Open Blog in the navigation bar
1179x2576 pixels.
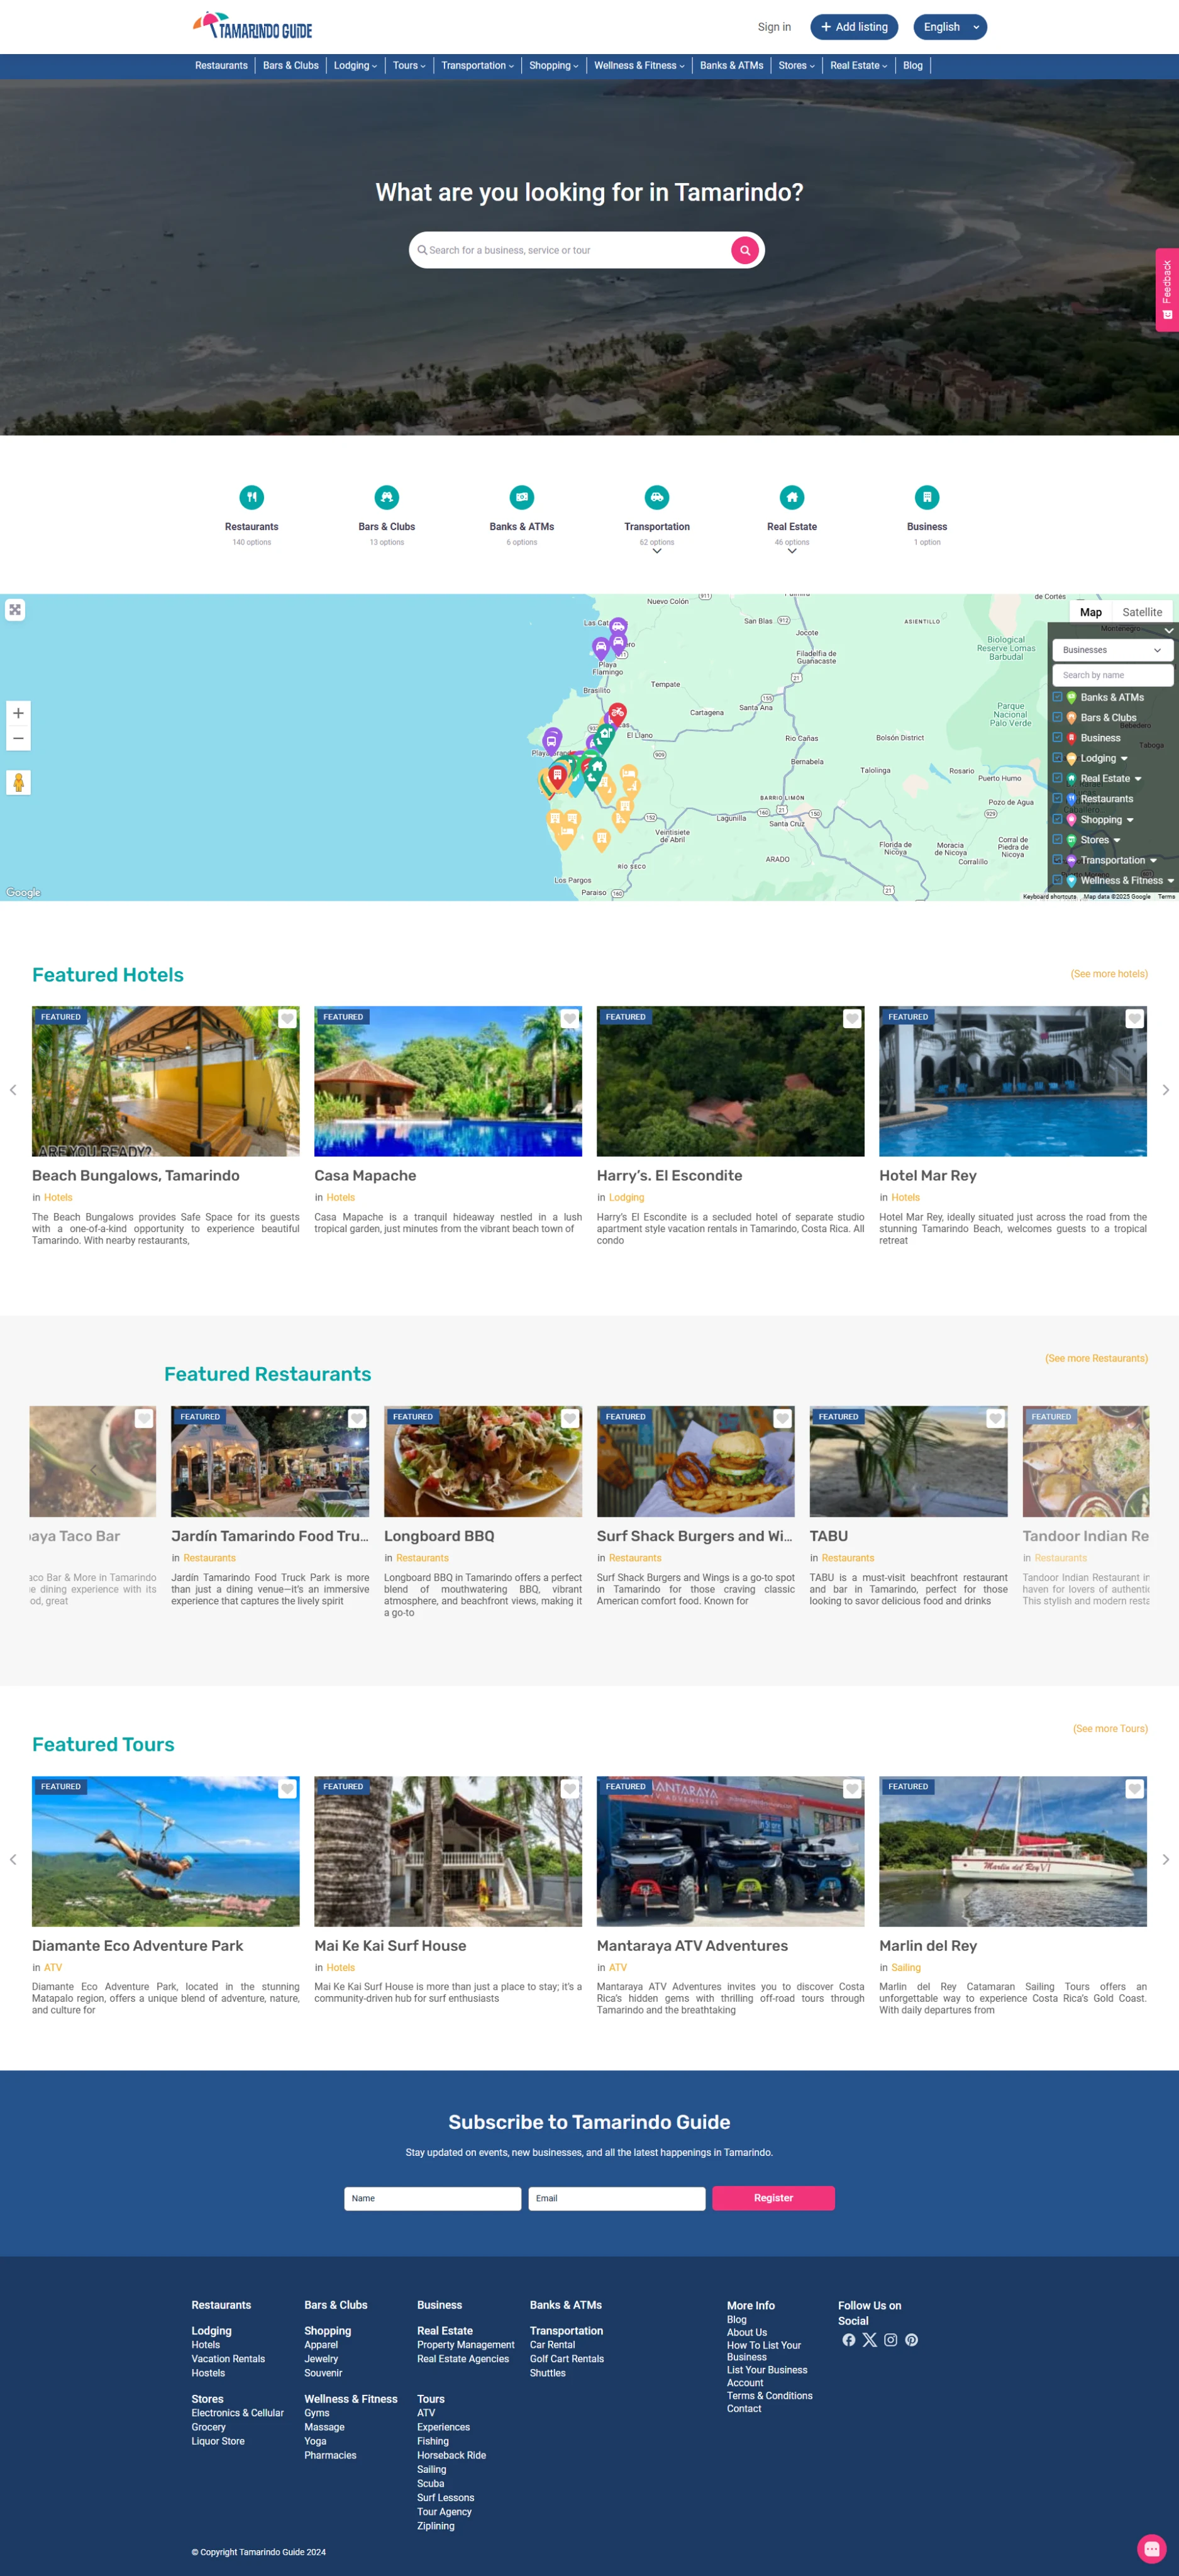(913, 66)
